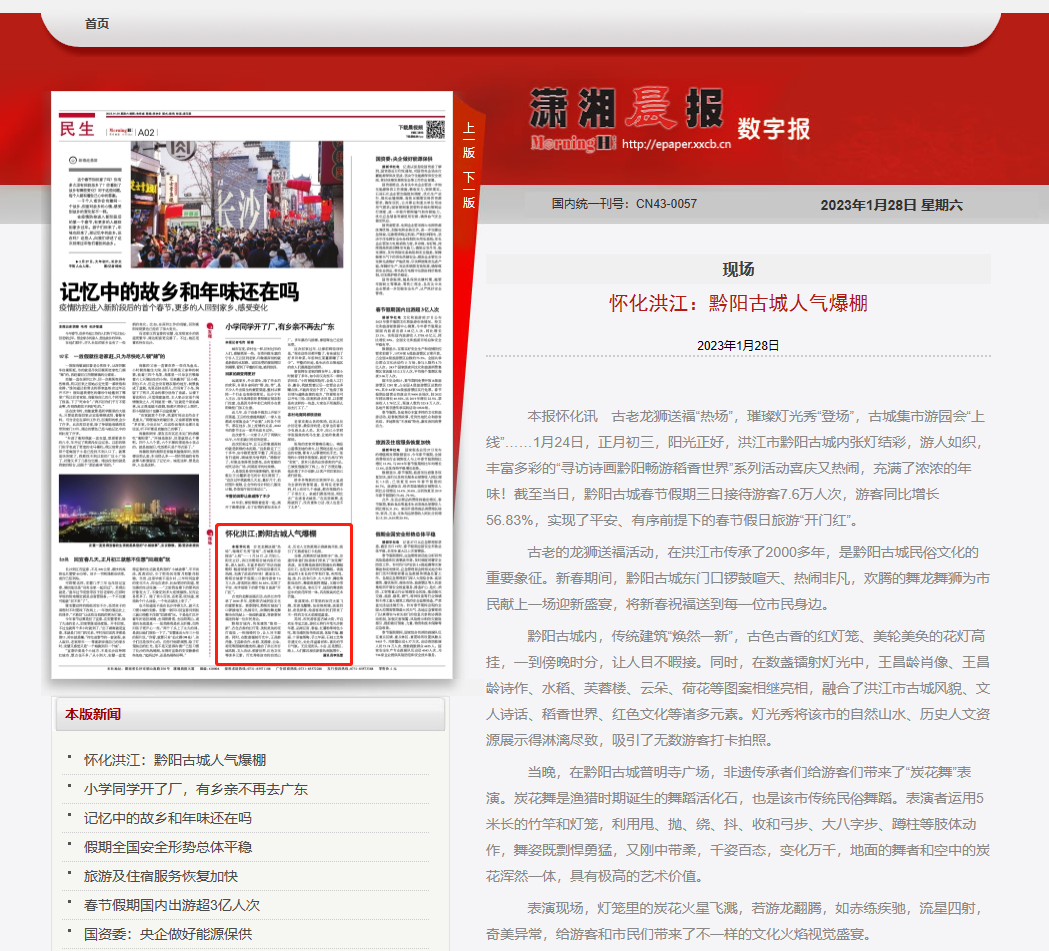Viewport: 1049px width, 951px height.
Task: Click the 现场 column heading
Action: pyautogui.click(x=738, y=270)
